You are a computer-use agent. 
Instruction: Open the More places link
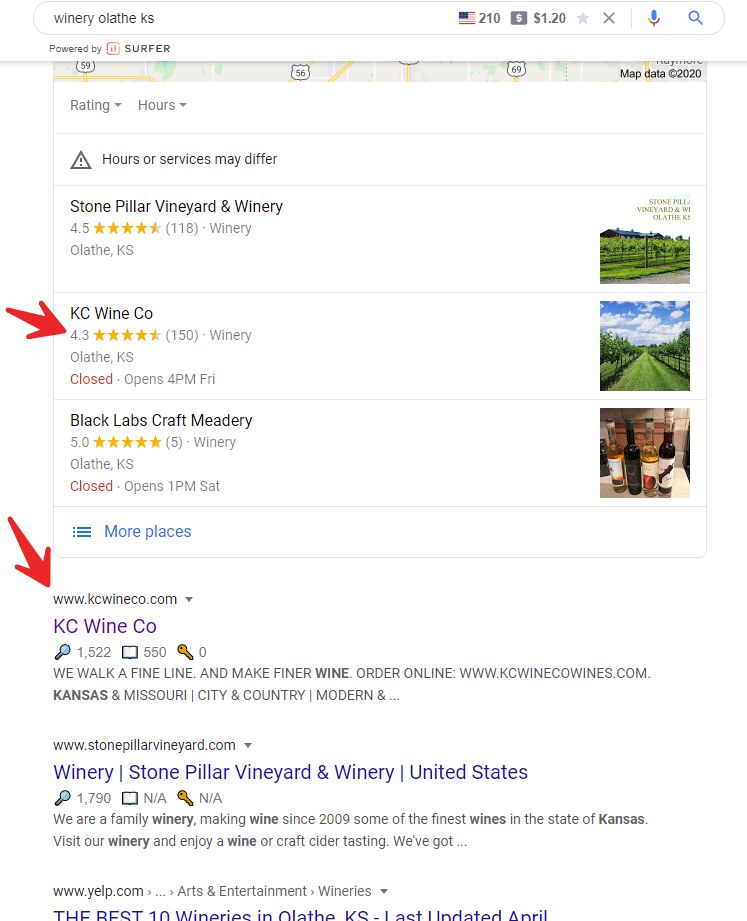148,532
